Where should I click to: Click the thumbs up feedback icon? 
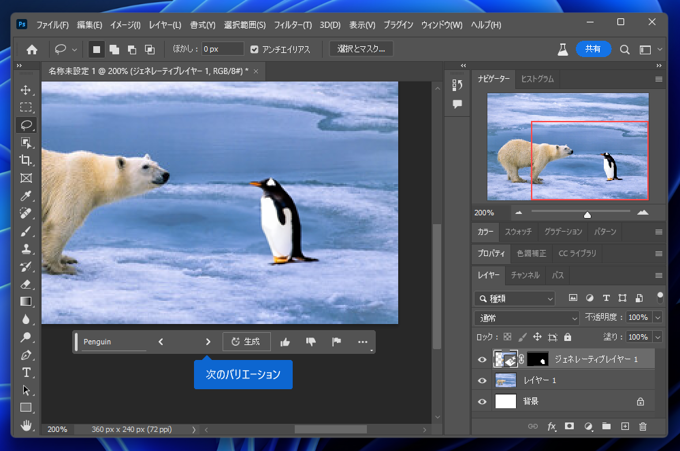click(285, 342)
